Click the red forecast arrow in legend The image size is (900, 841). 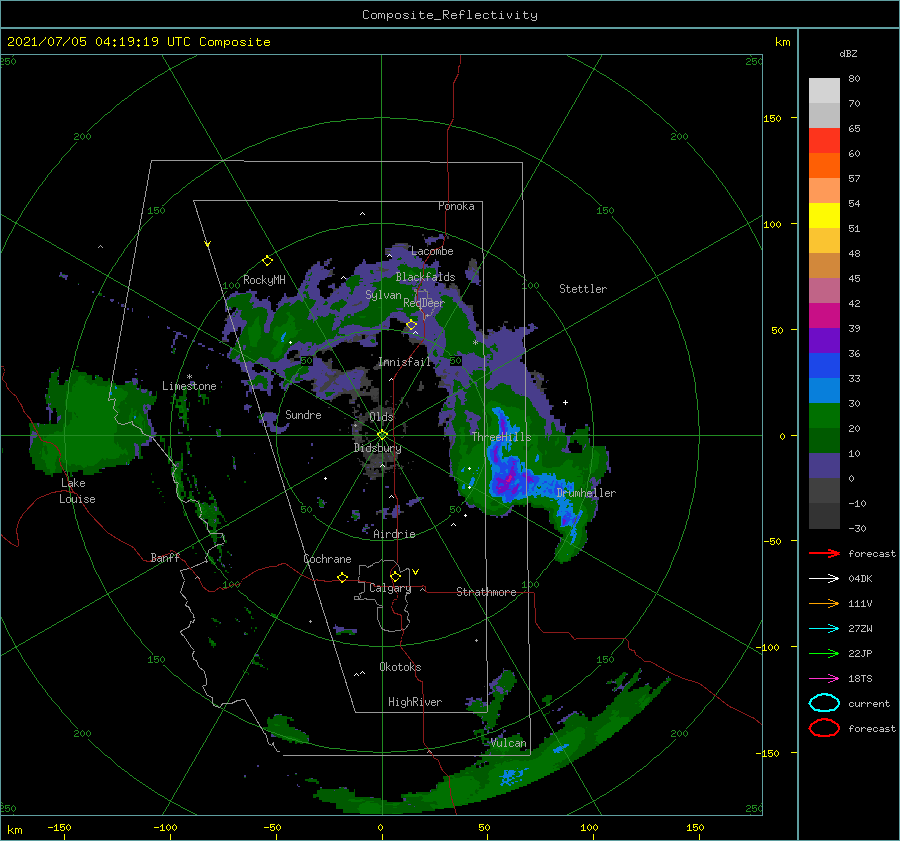(824, 553)
